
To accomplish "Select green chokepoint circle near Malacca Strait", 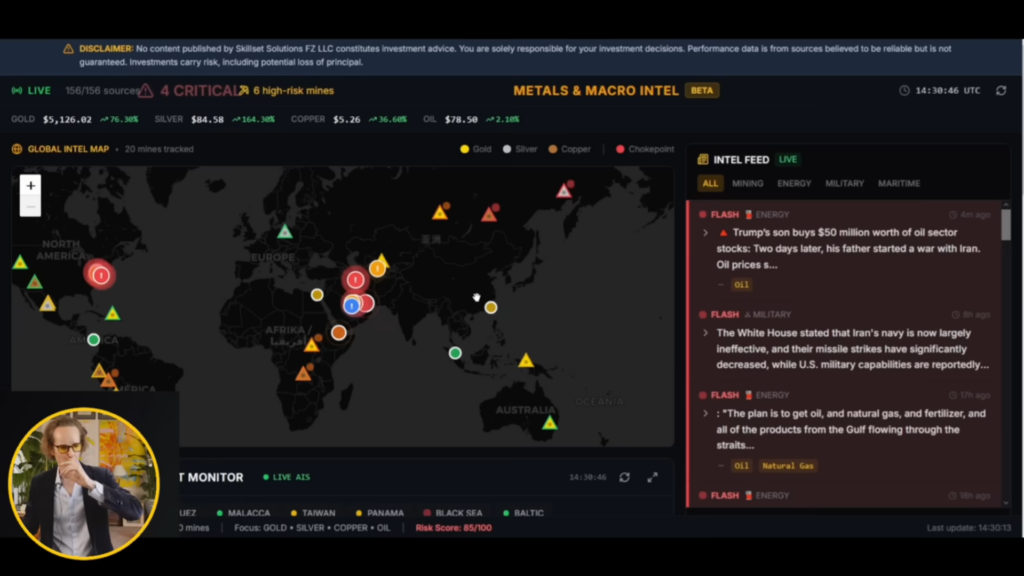I will click(455, 353).
